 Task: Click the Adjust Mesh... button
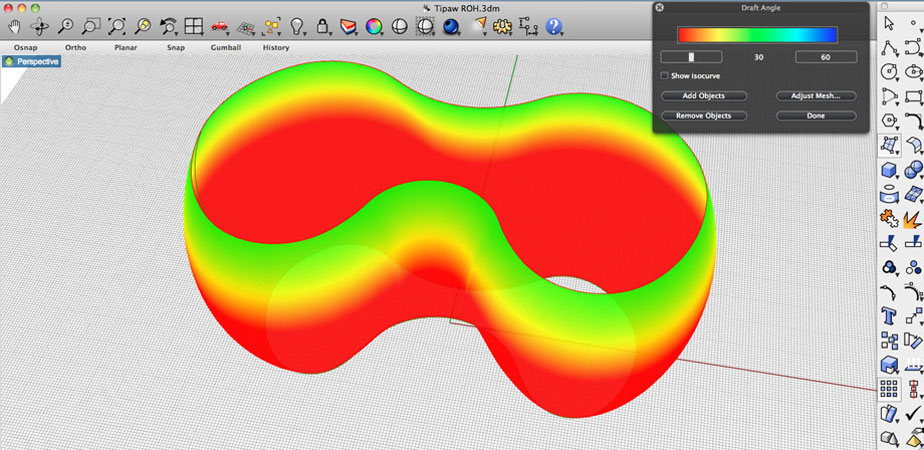(x=816, y=96)
